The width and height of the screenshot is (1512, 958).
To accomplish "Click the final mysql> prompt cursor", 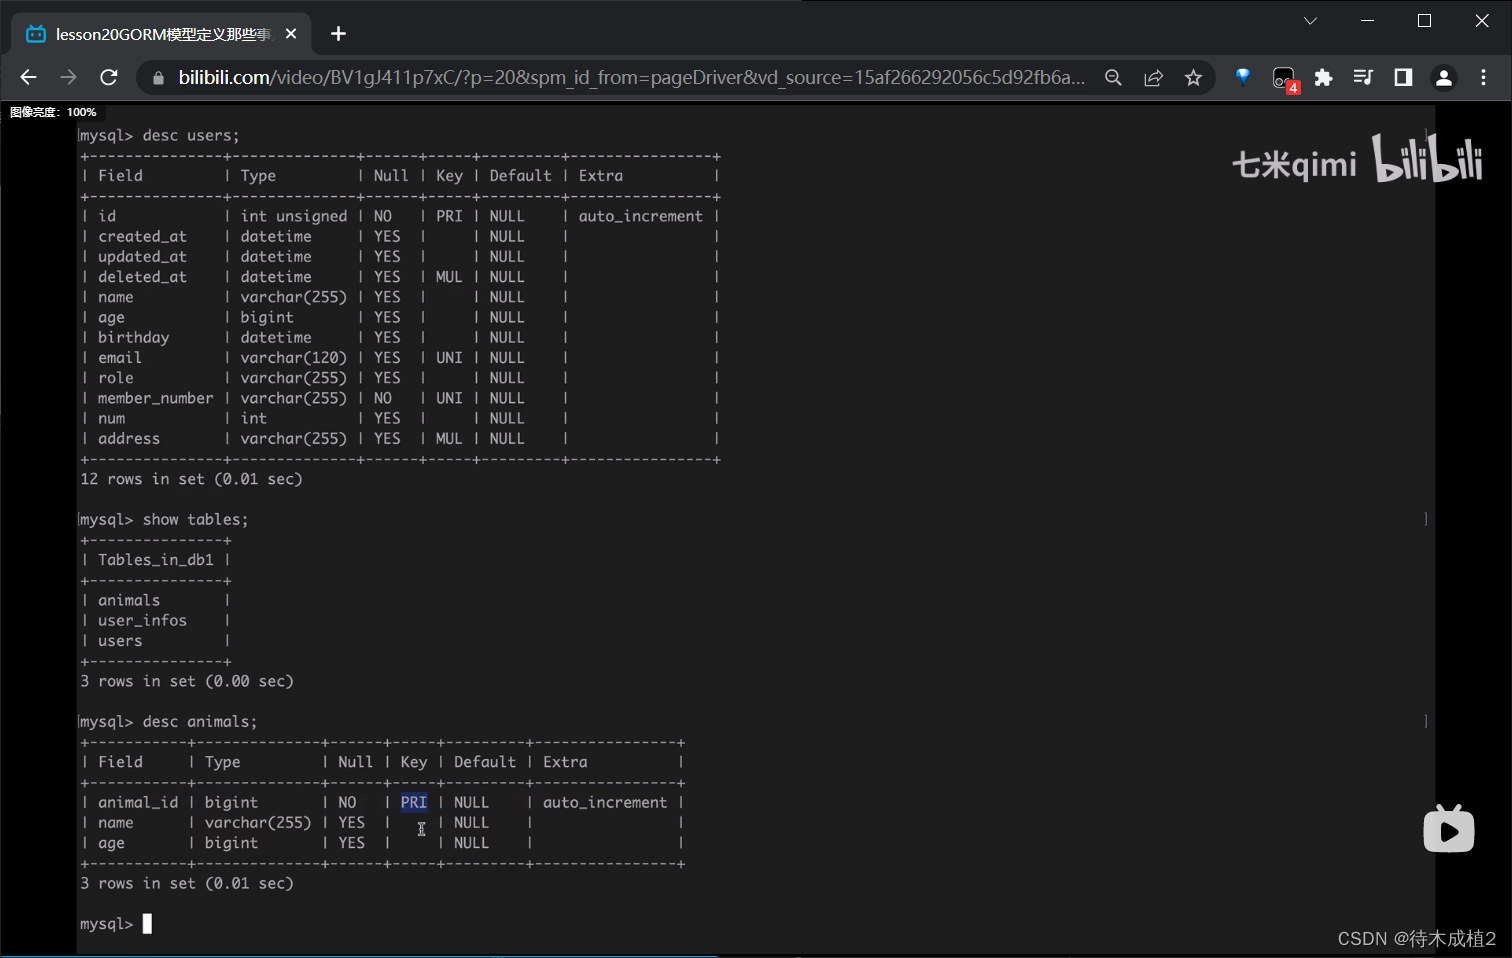I will pyautogui.click(x=147, y=924).
